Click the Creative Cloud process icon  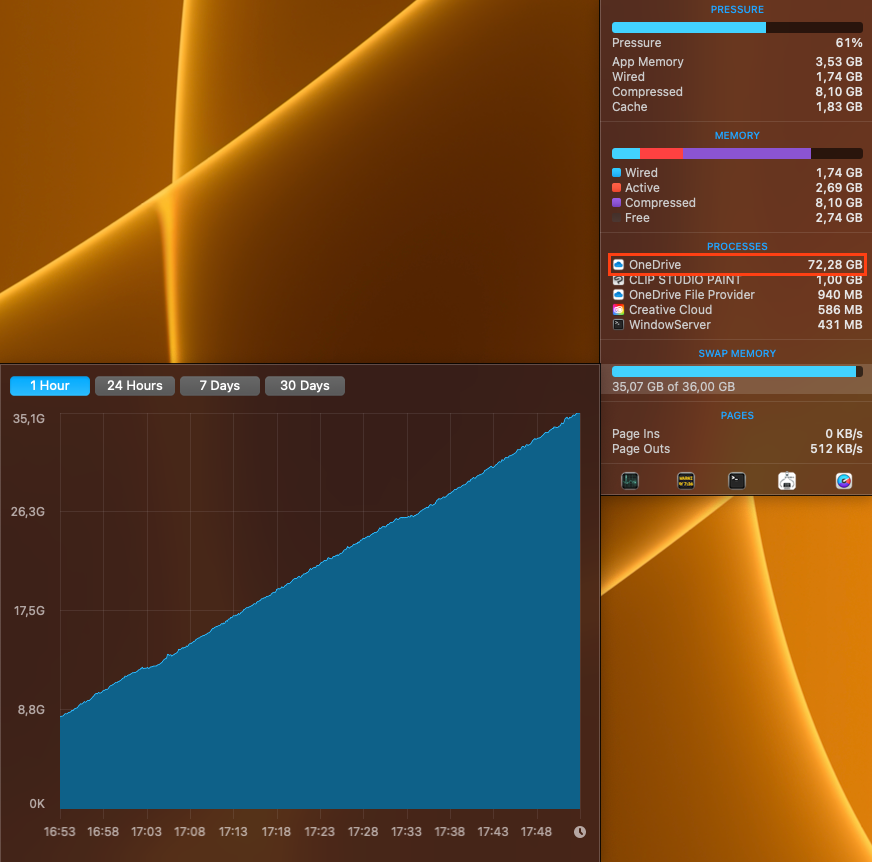pos(618,310)
